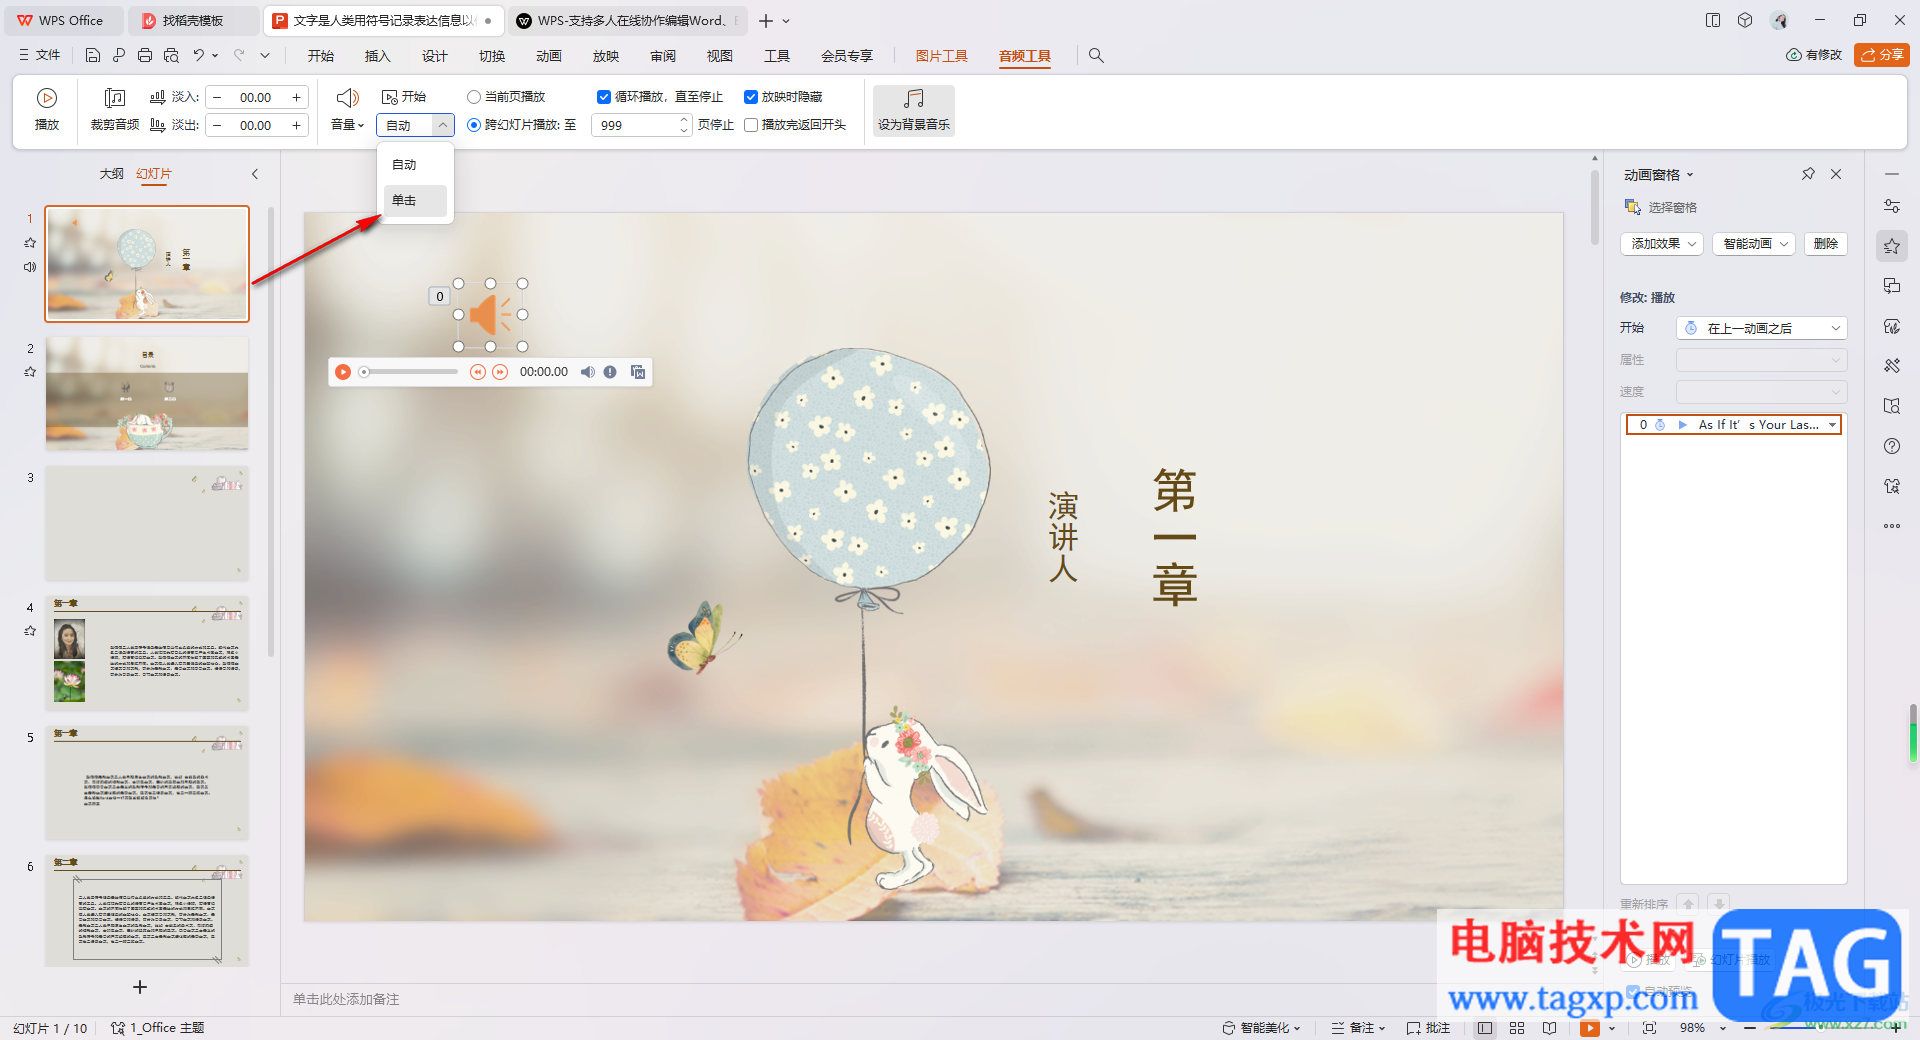
Task: Click the save icon in quick toolbar
Action: 93,56
